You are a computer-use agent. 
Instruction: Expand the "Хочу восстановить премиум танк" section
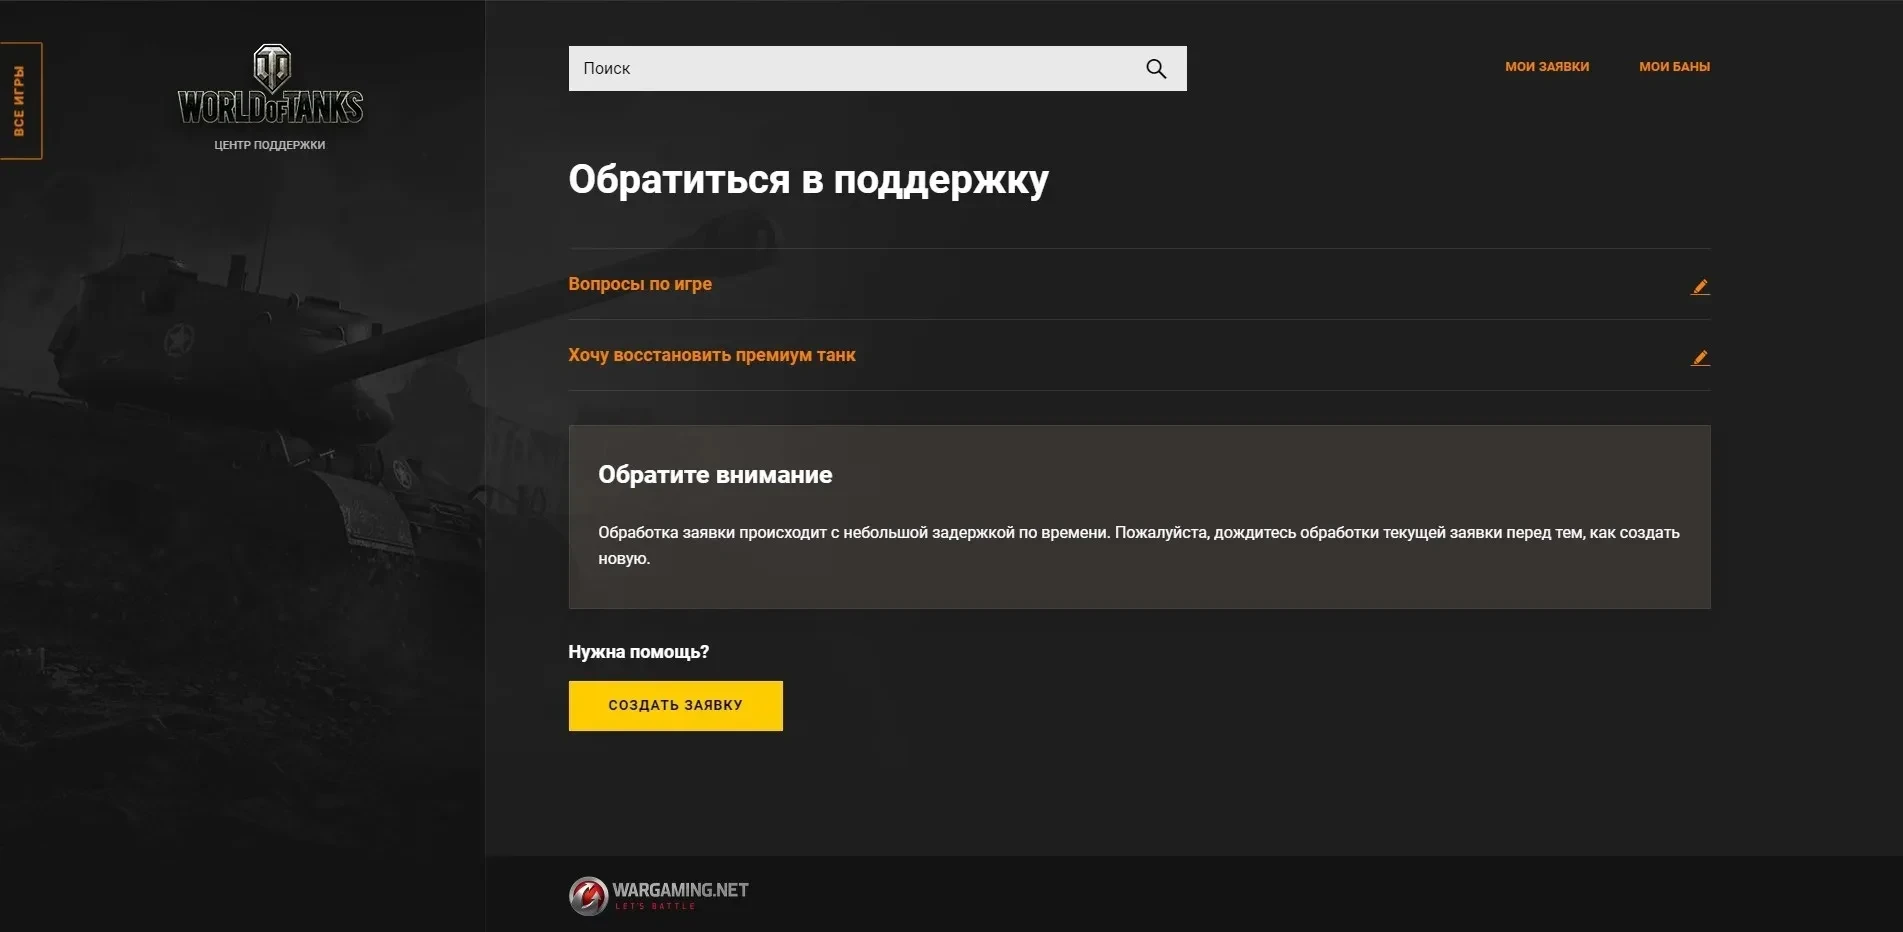click(711, 355)
